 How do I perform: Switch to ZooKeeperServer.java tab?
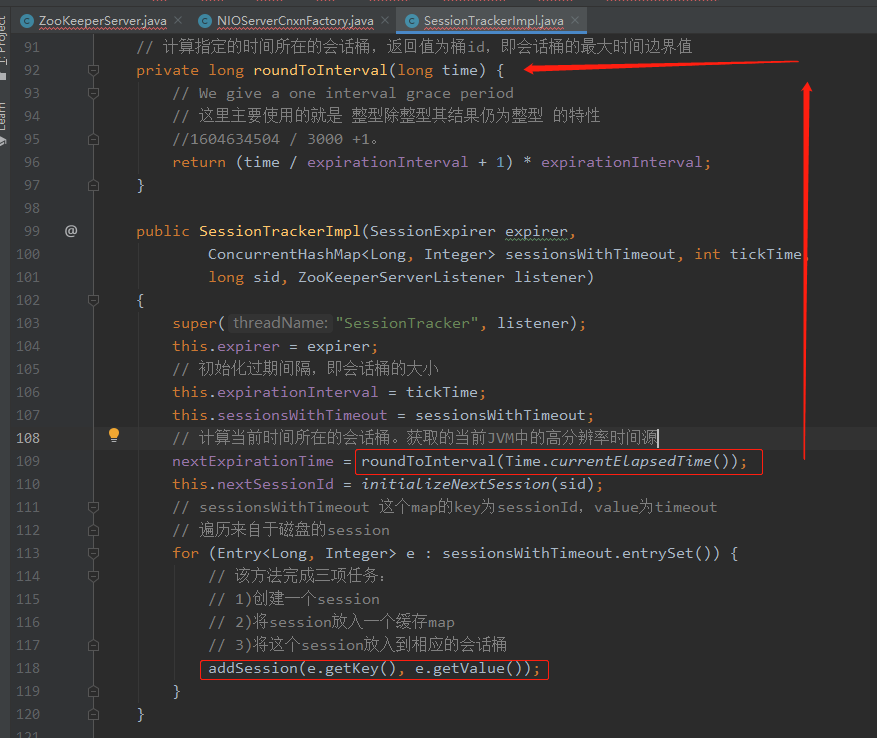click(102, 21)
